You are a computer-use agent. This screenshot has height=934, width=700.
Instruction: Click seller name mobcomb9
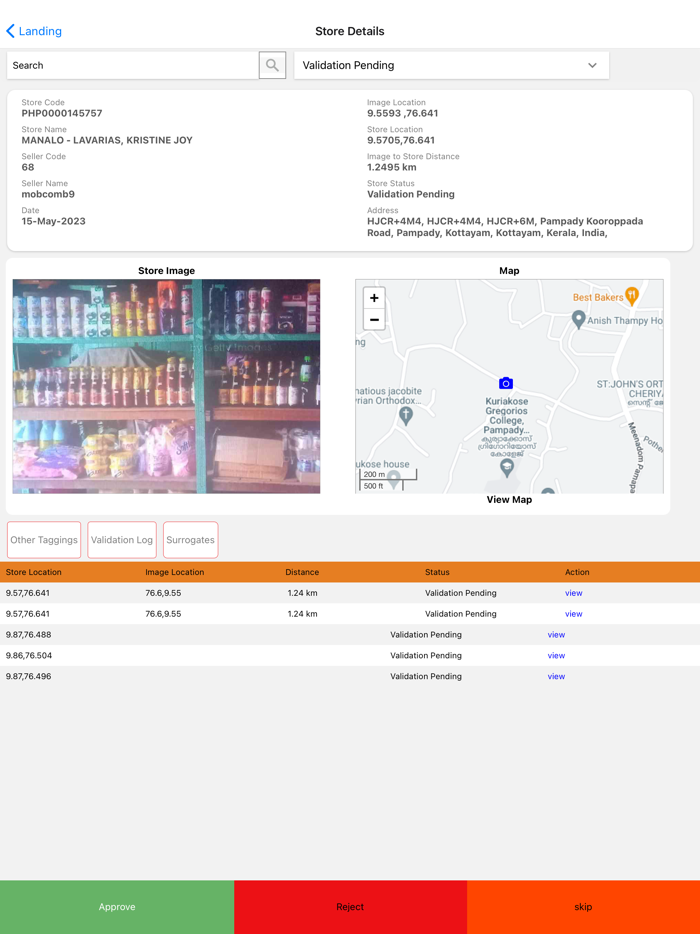coord(48,194)
